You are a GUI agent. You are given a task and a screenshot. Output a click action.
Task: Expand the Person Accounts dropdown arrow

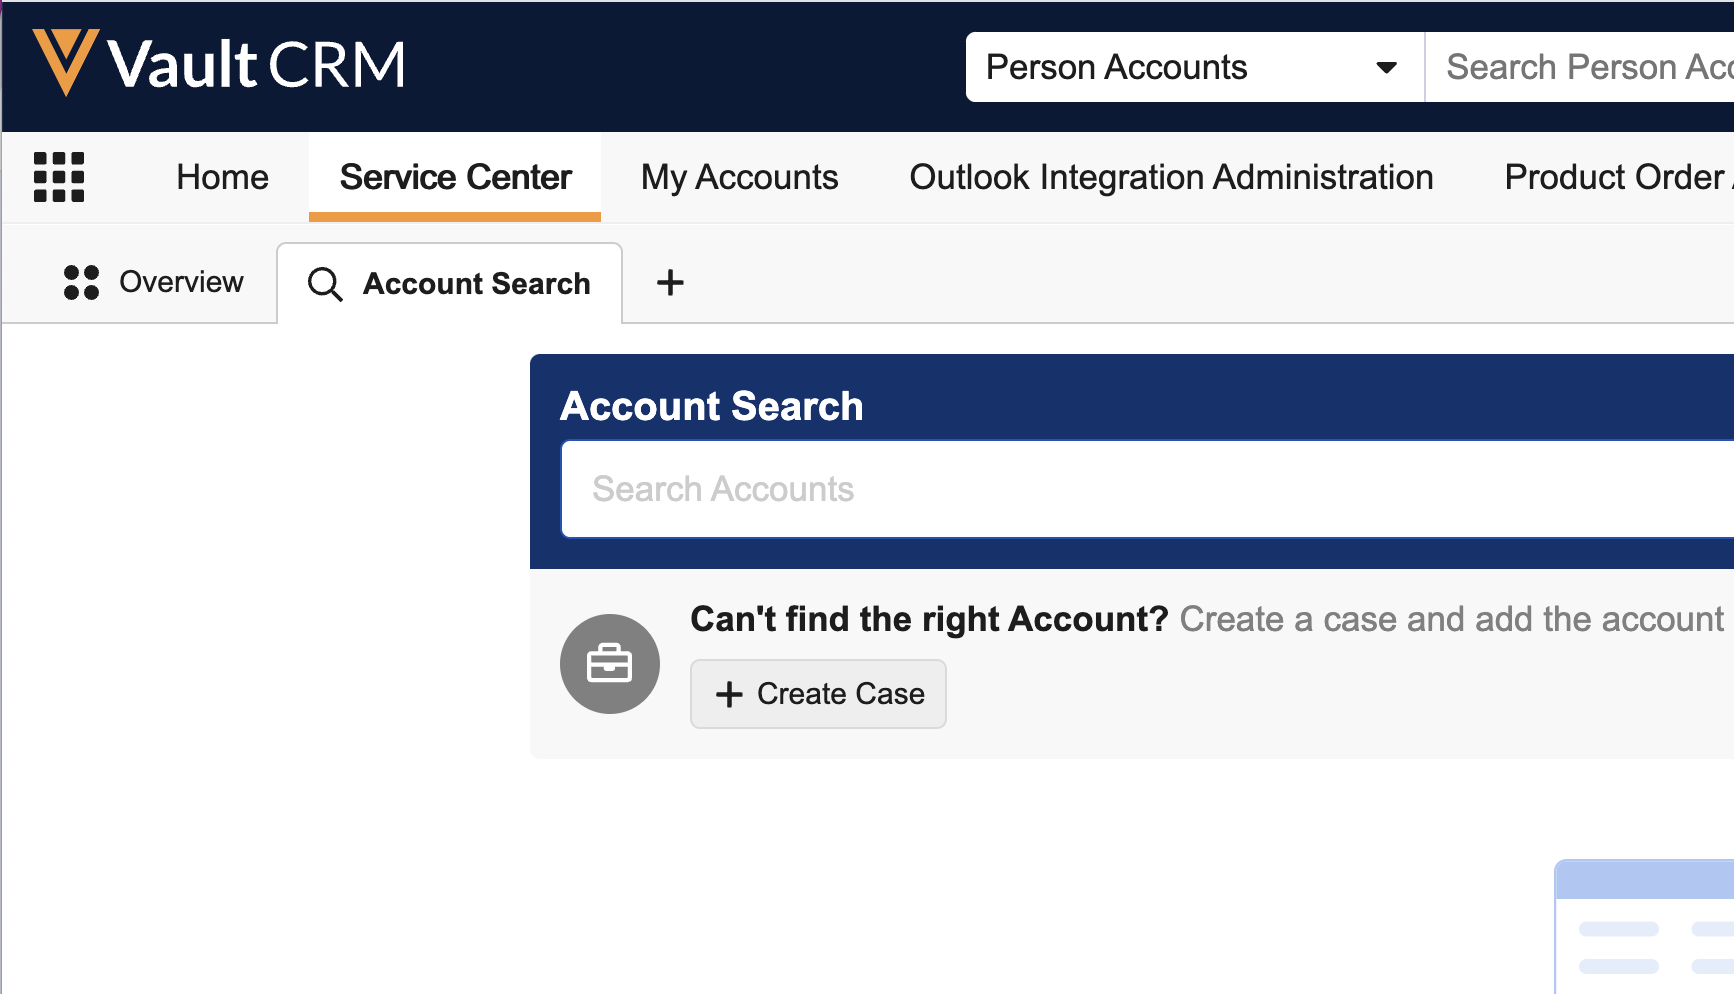[1386, 68]
